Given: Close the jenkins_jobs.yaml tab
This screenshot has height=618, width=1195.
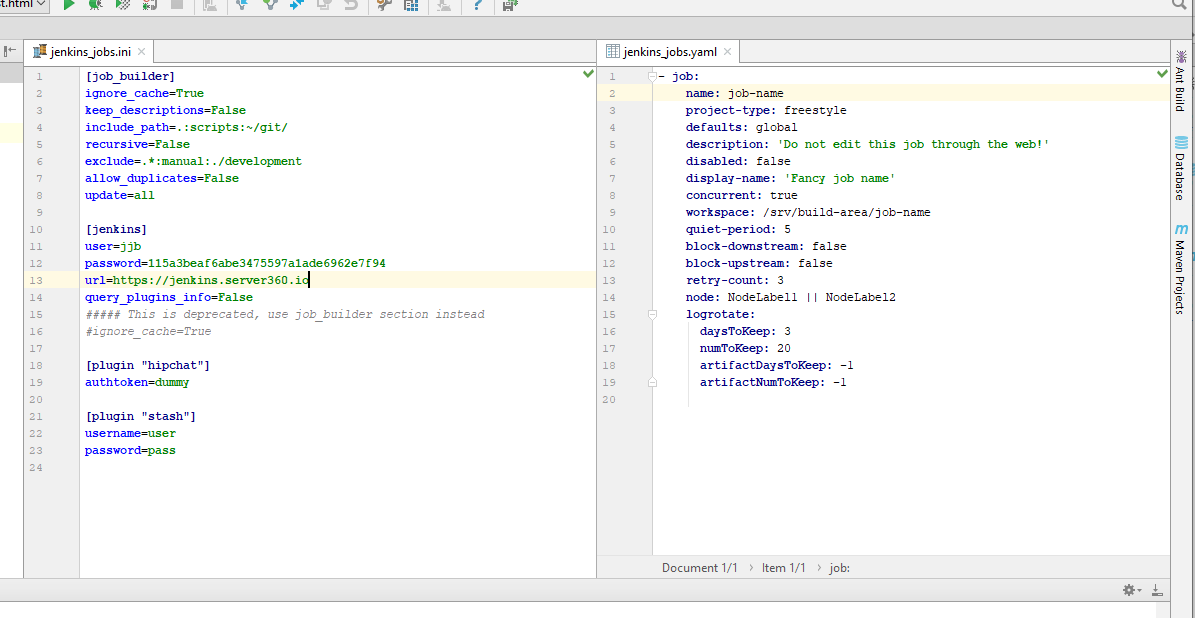Looking at the screenshot, I should pyautogui.click(x=727, y=52).
